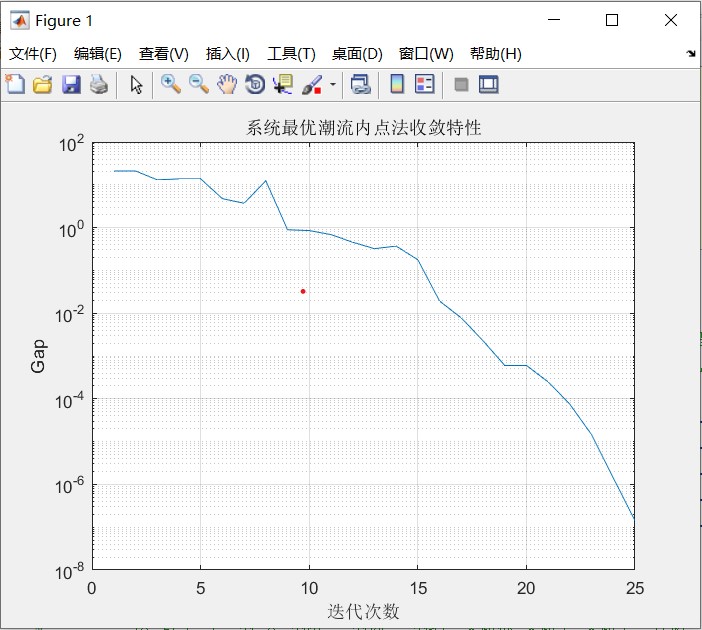Click x-axis tick label 20
Screen dimensions: 702x630
coord(526,588)
